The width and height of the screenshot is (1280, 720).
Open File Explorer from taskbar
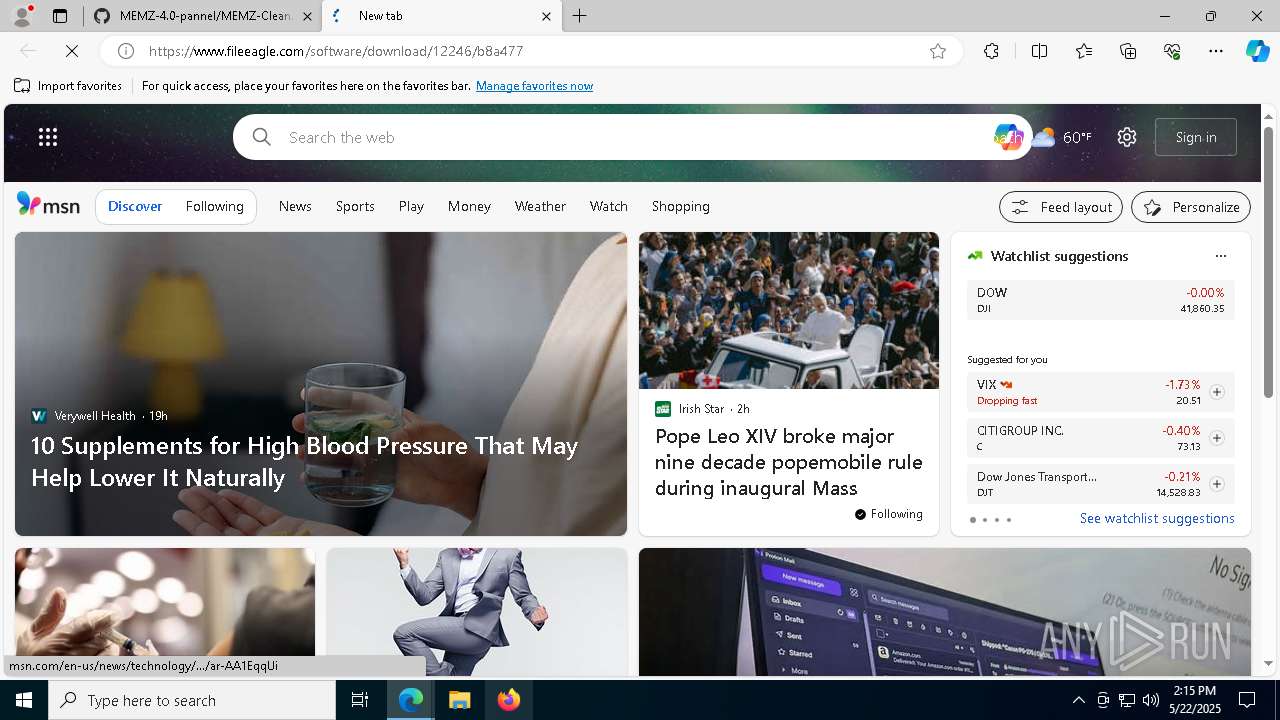[459, 700]
